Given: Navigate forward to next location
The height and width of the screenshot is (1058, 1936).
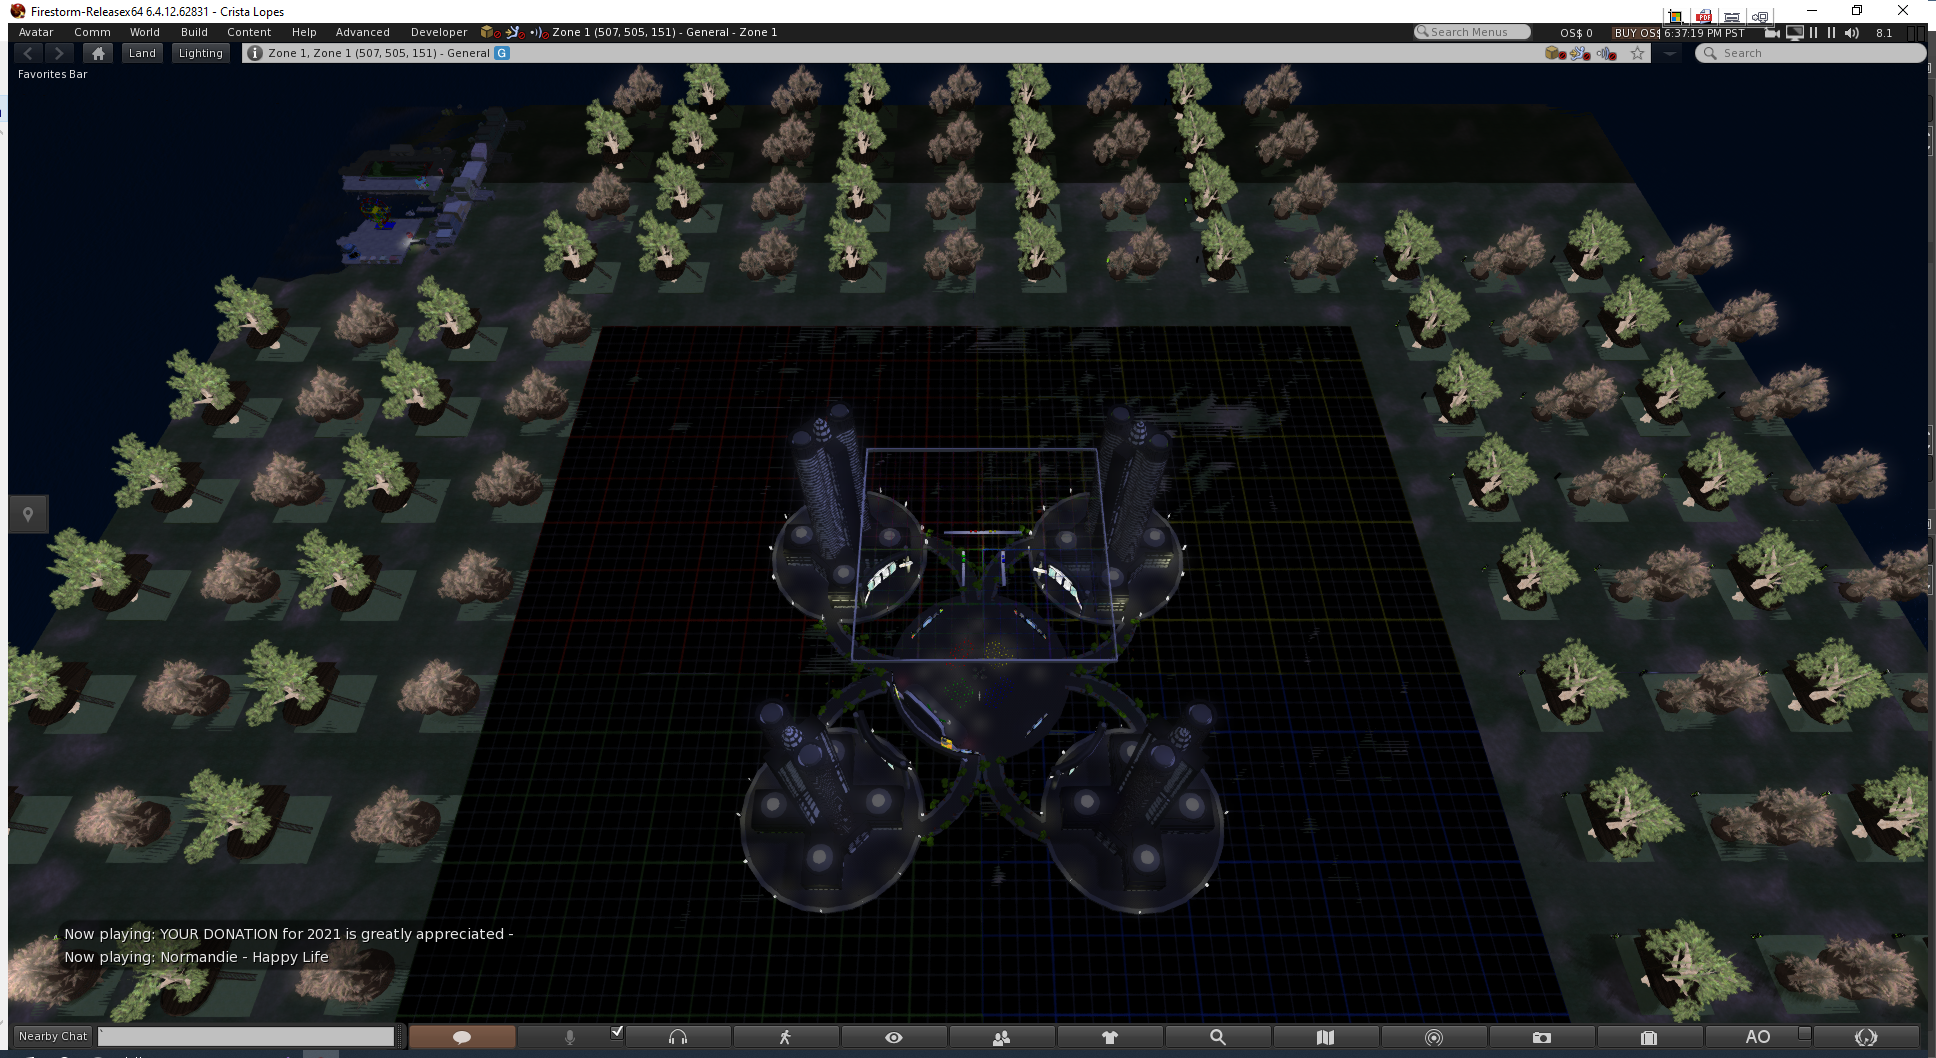Looking at the screenshot, I should (59, 53).
